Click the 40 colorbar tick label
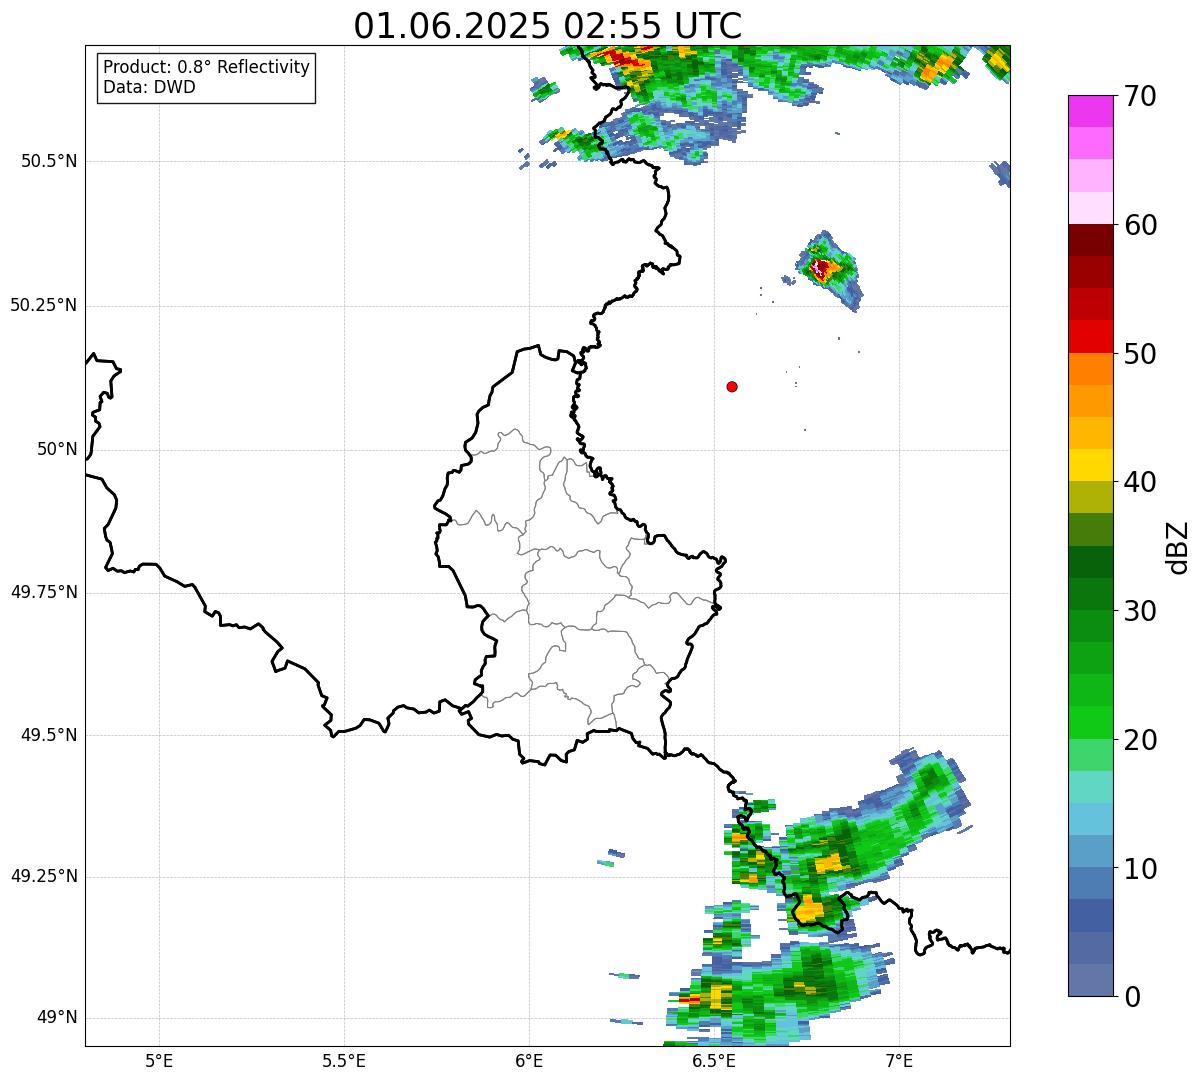1202x1081 pixels. pyautogui.click(x=1141, y=482)
